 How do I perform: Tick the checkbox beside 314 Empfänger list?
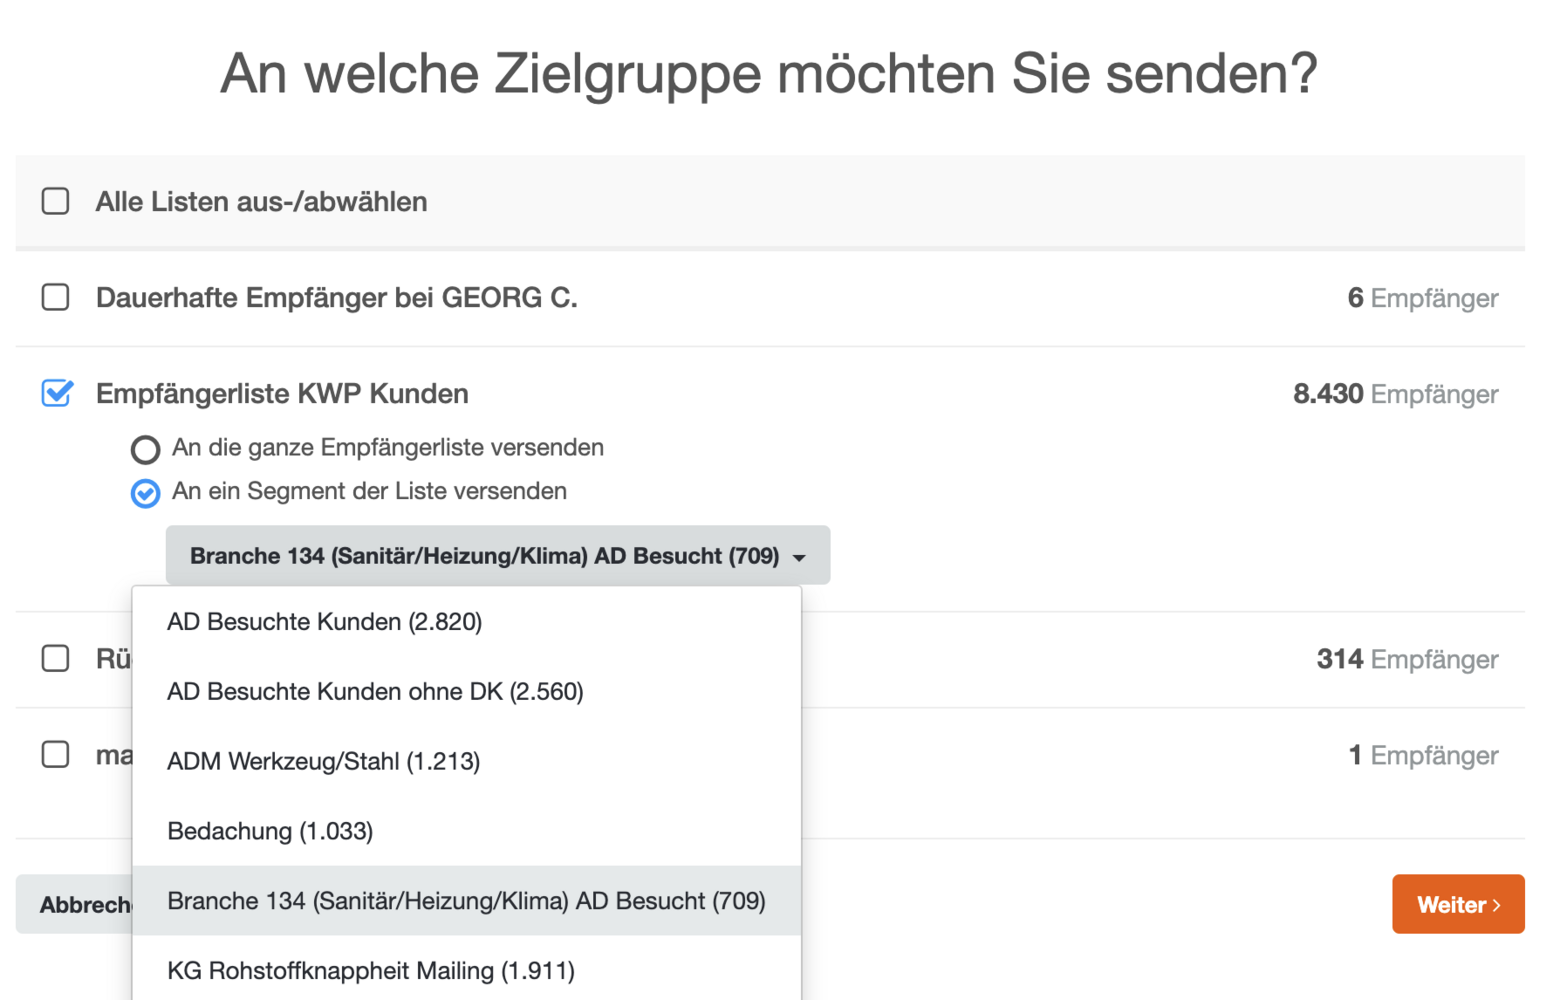56,658
